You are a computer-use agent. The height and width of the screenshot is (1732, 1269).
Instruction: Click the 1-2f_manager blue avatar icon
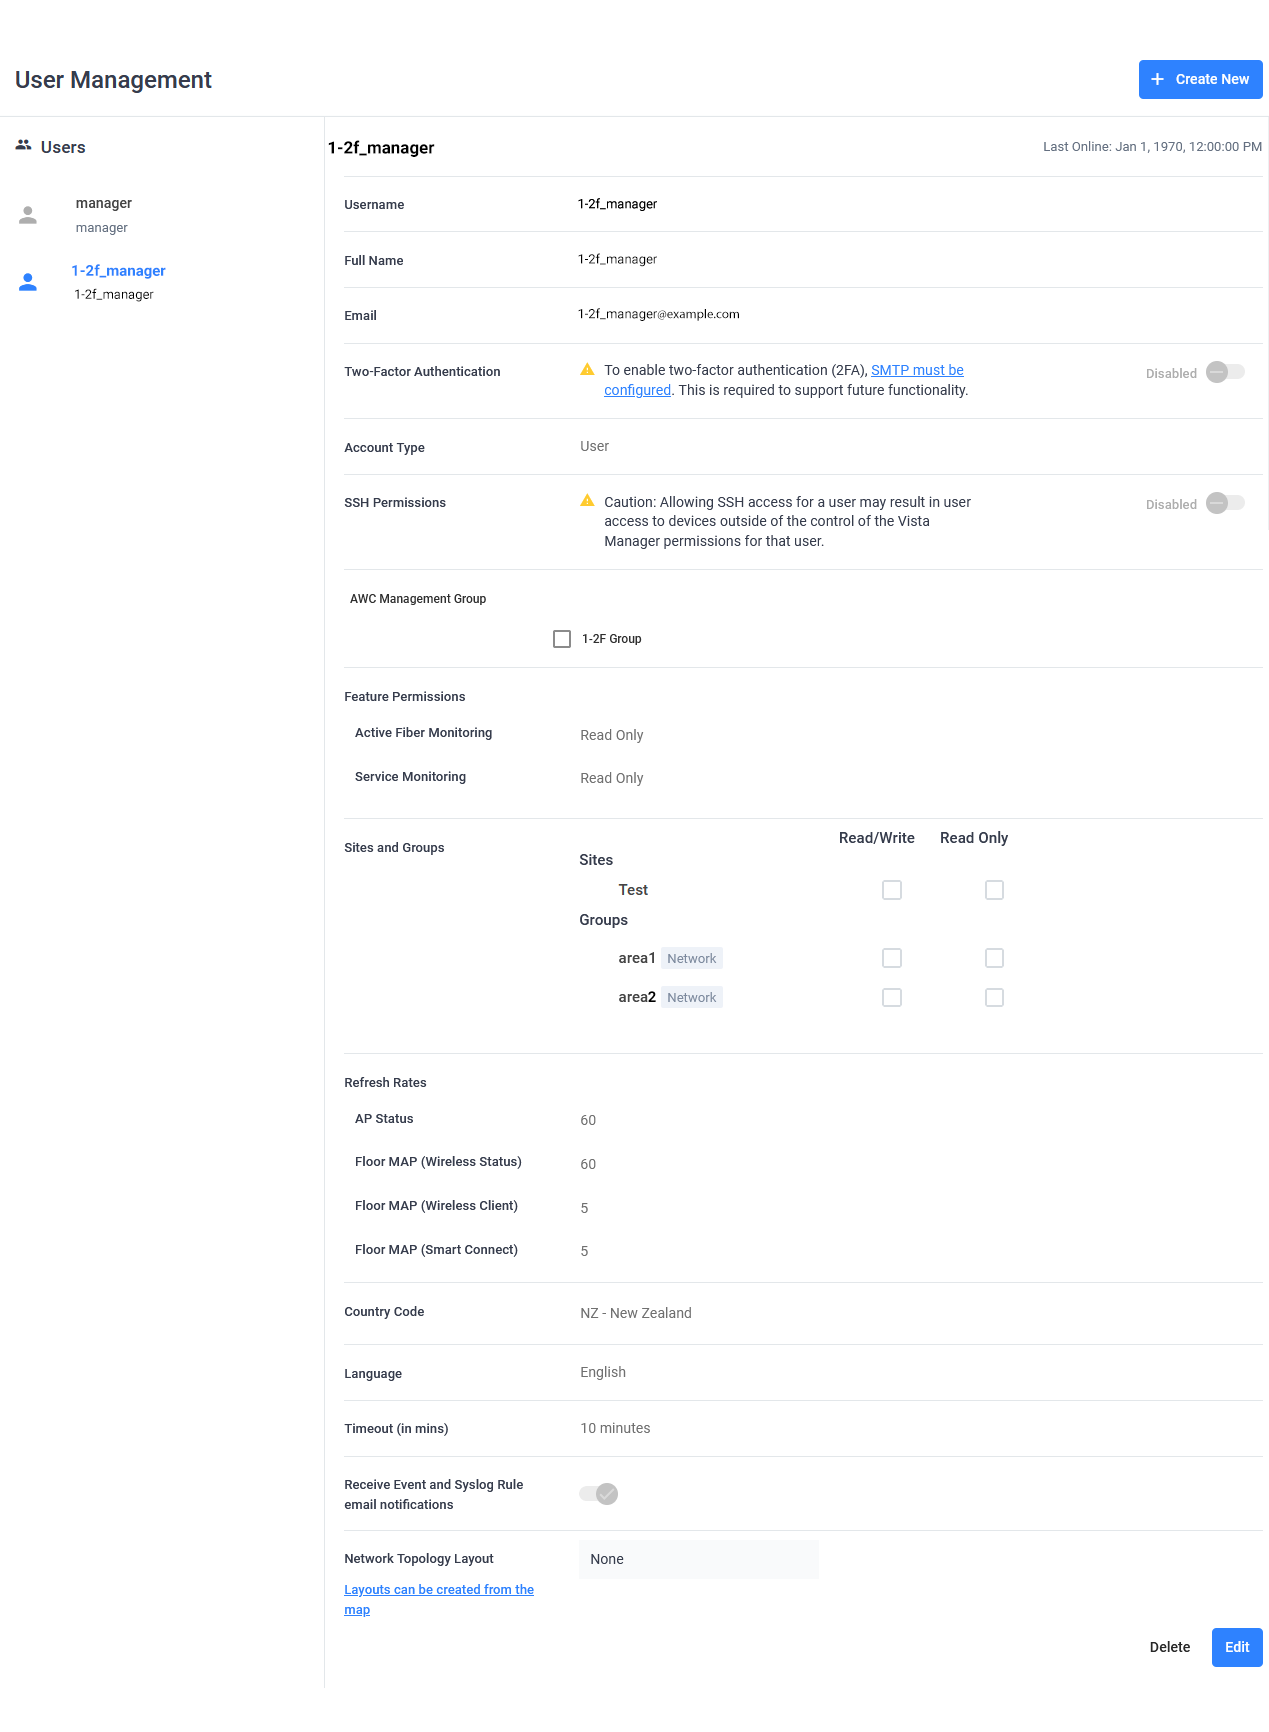point(28,282)
